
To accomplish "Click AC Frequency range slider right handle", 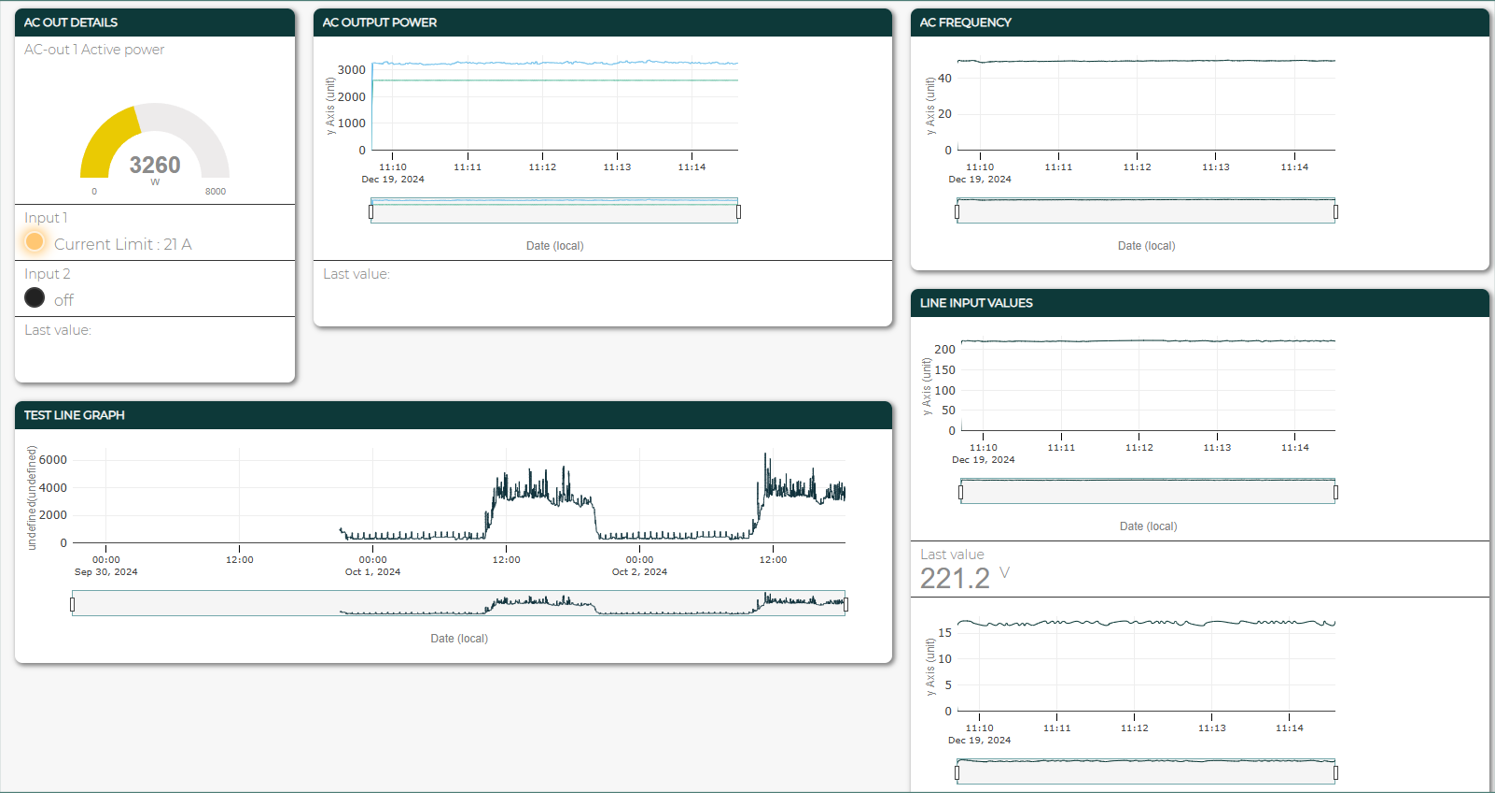I will [x=1335, y=211].
